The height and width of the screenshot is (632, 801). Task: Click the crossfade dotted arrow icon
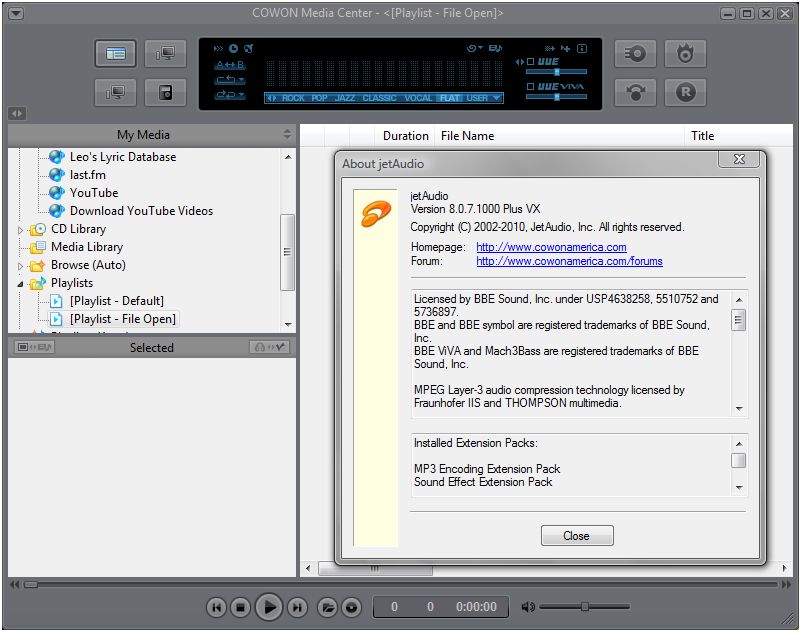coord(550,49)
